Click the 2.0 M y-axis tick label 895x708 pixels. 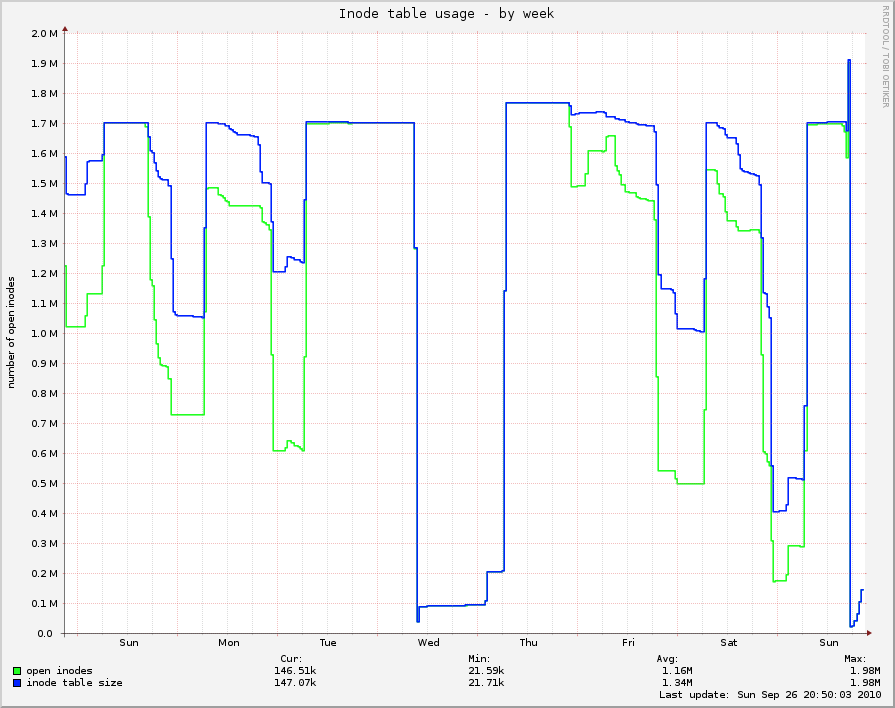tap(45, 34)
